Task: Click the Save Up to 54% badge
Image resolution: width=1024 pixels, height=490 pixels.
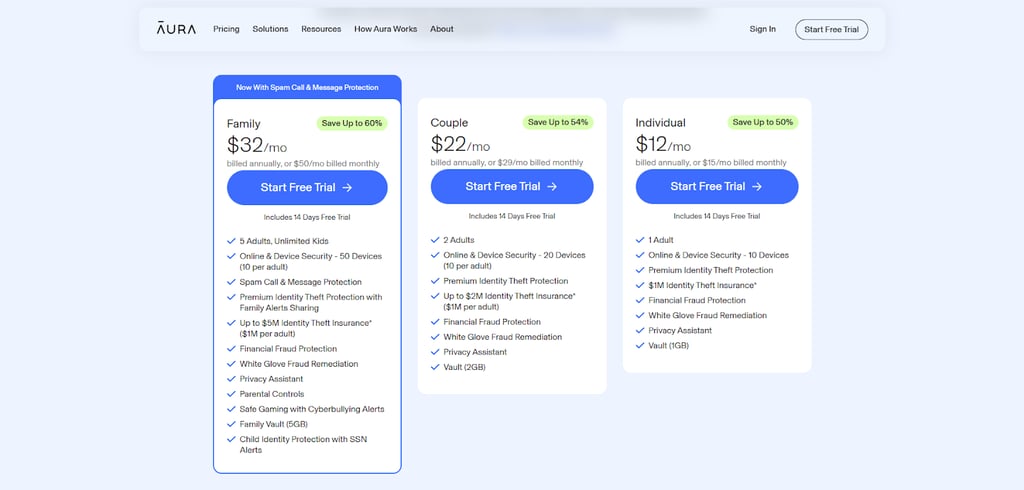Action: tap(558, 122)
